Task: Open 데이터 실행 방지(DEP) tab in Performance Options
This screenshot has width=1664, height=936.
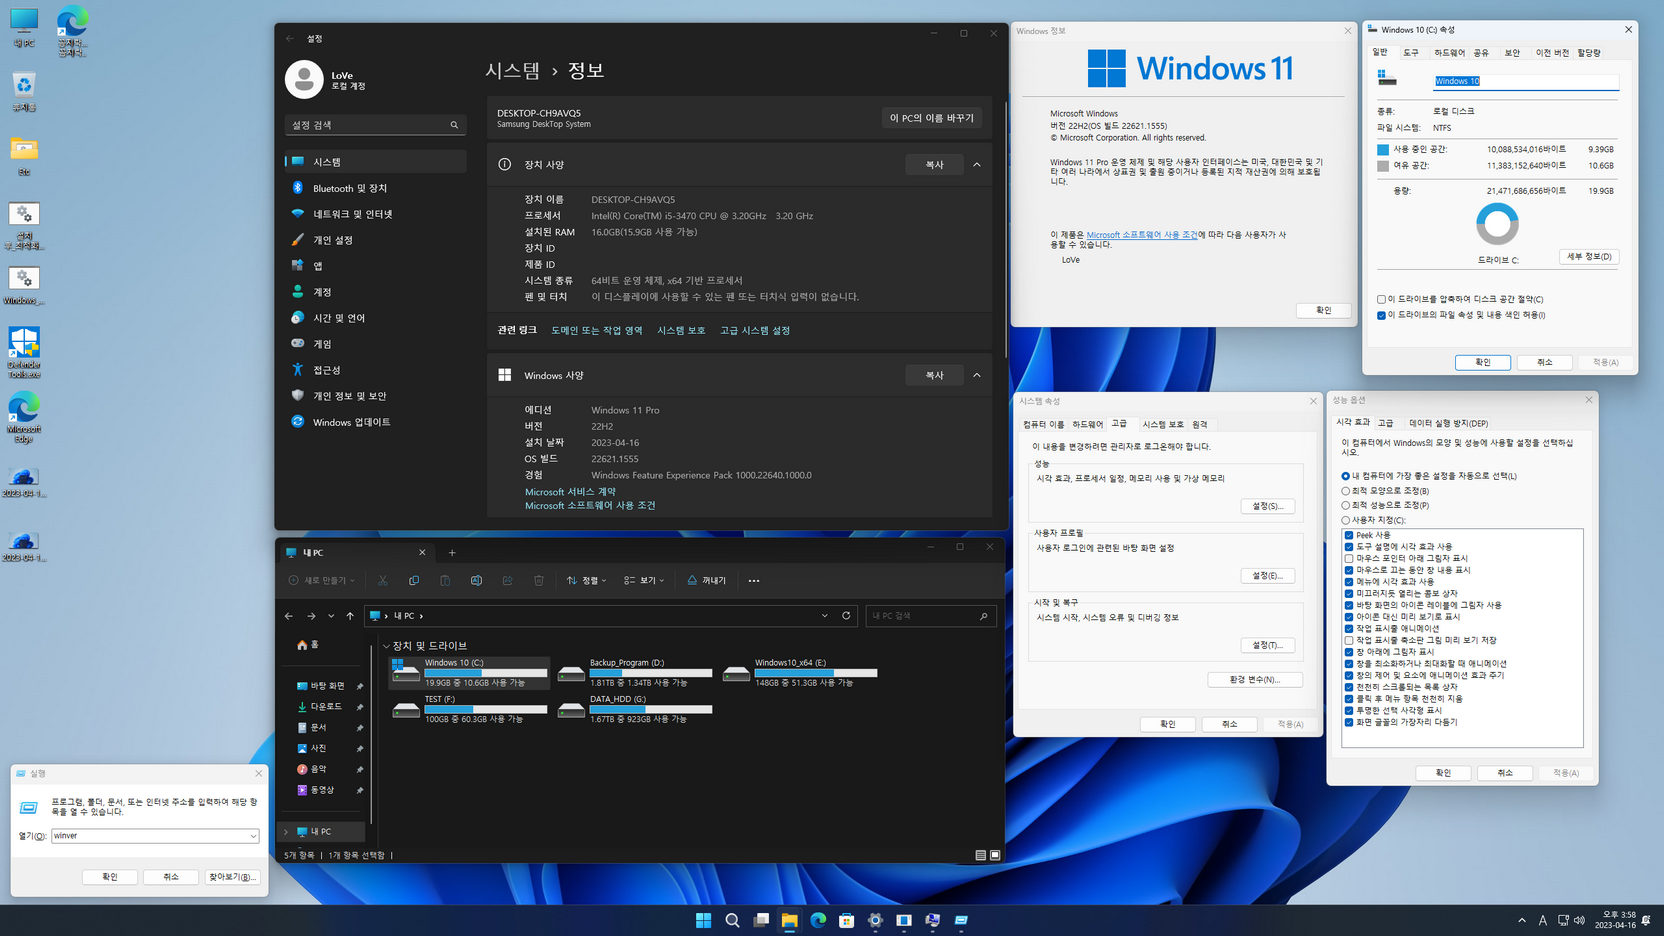Action: pos(1449,423)
